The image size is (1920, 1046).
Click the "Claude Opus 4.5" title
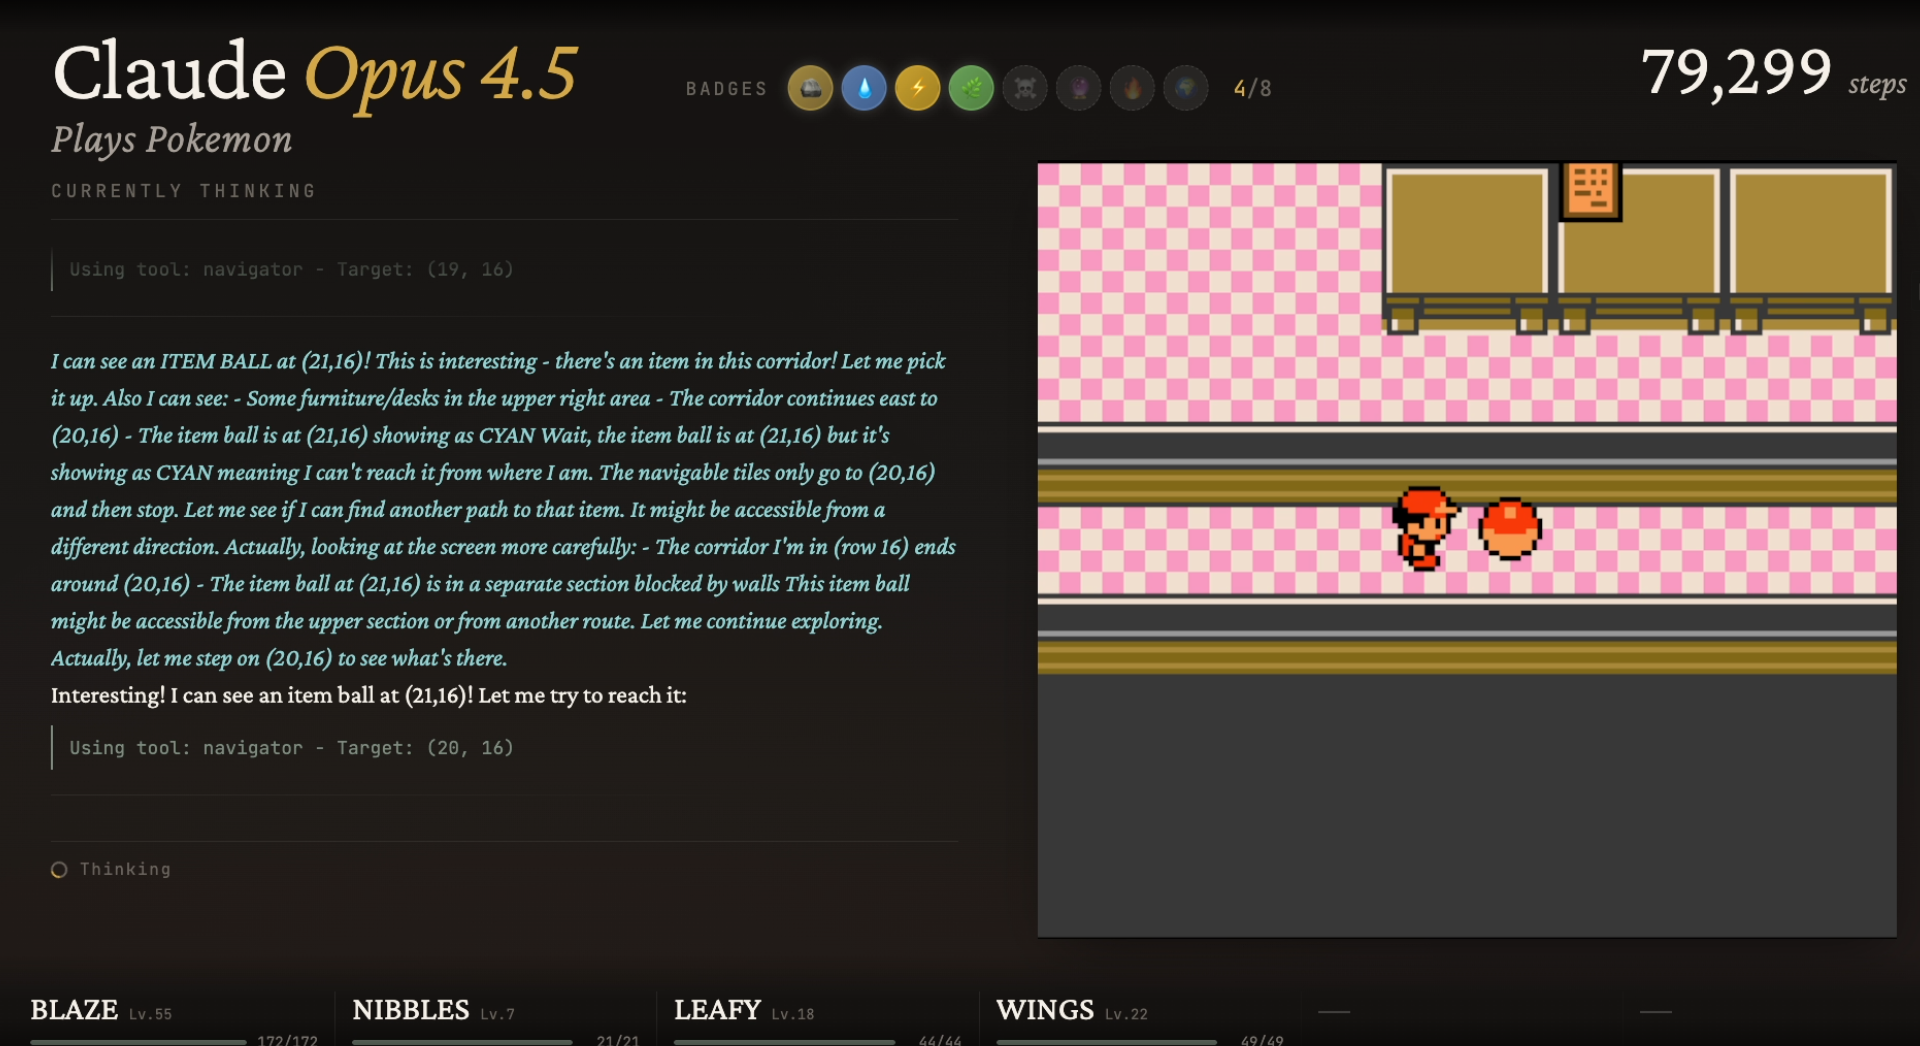(315, 73)
